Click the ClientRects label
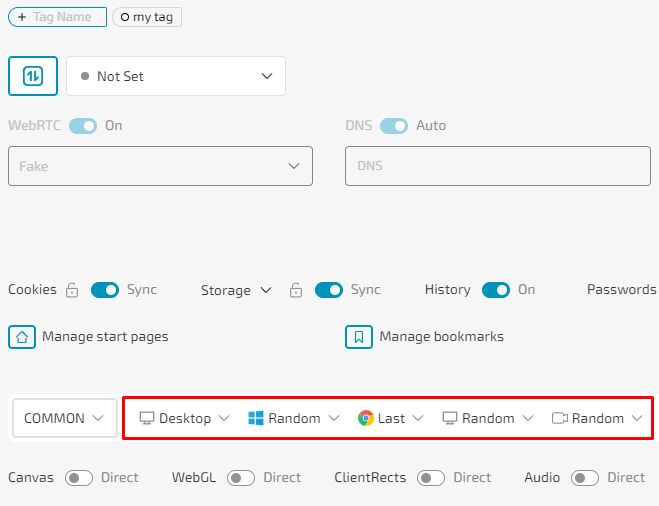The image size is (659, 506). [370, 478]
